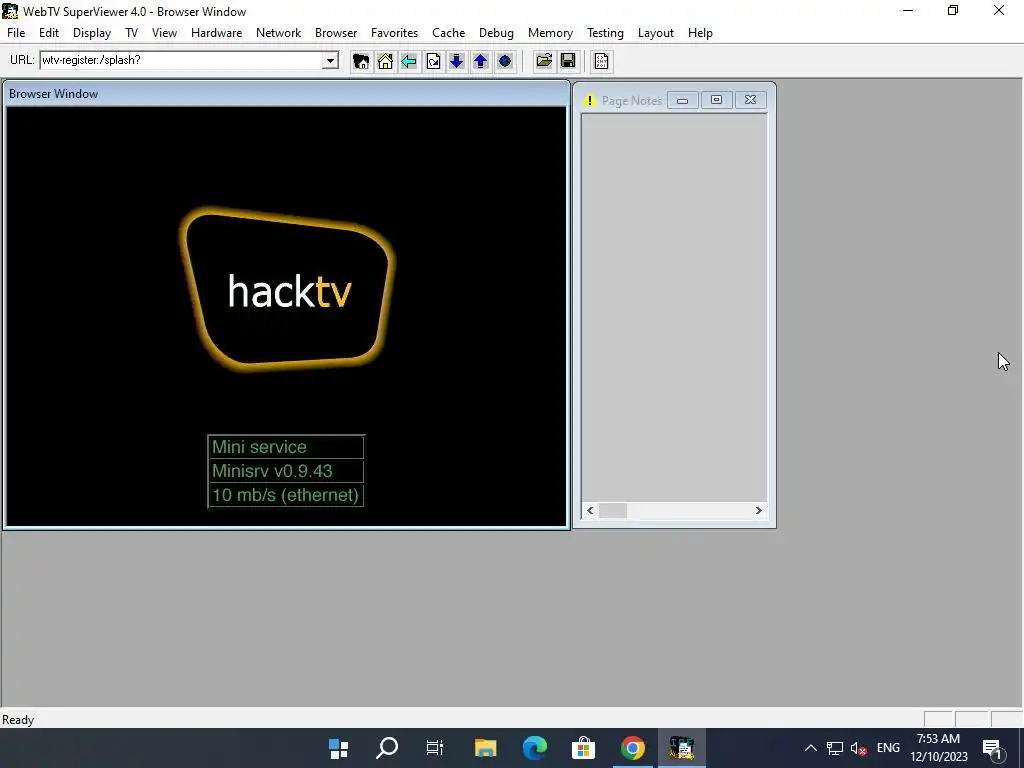Click the dark home page toolbar icon

[x=360, y=61]
